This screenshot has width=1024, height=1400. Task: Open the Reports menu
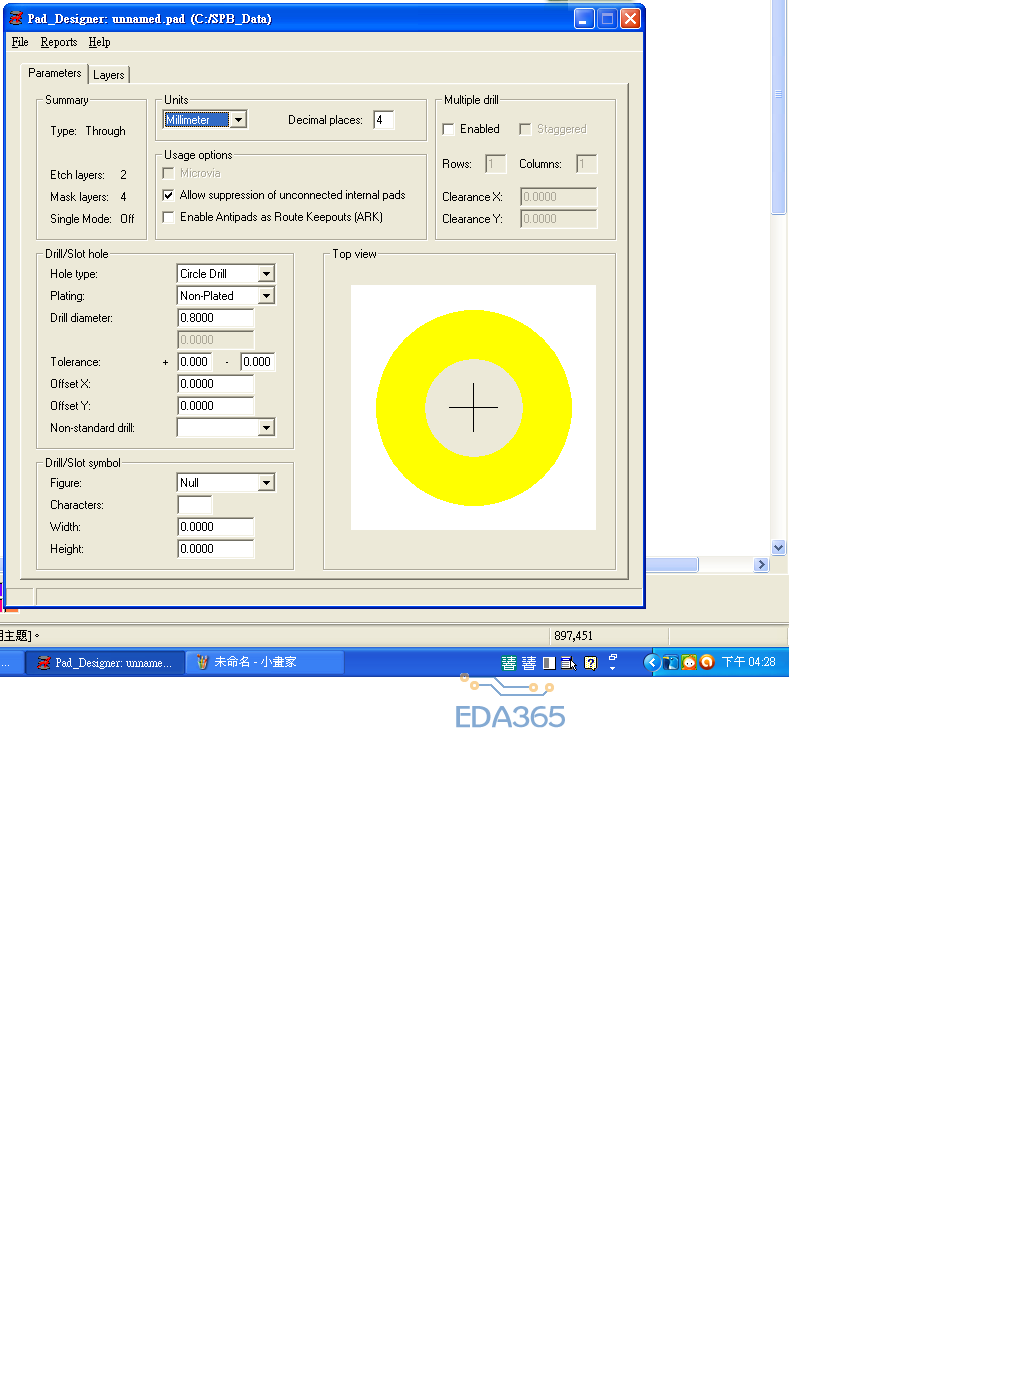[x=59, y=42]
